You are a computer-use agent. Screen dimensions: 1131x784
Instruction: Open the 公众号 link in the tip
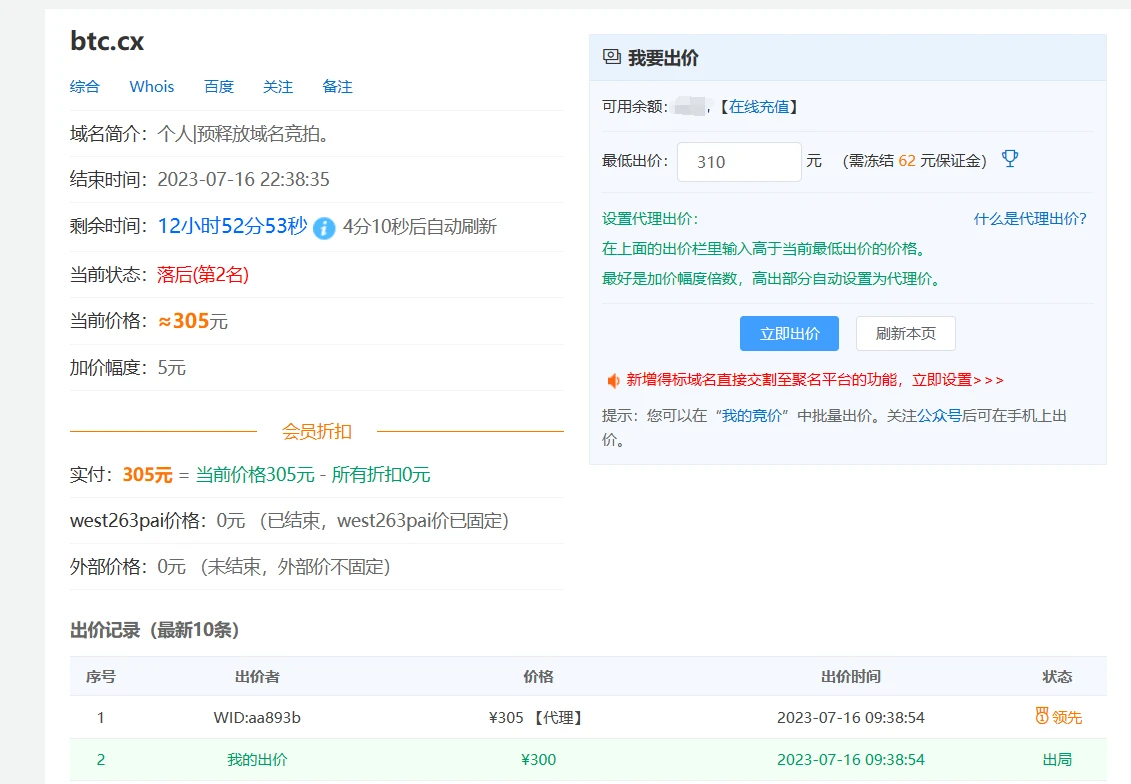coord(940,415)
